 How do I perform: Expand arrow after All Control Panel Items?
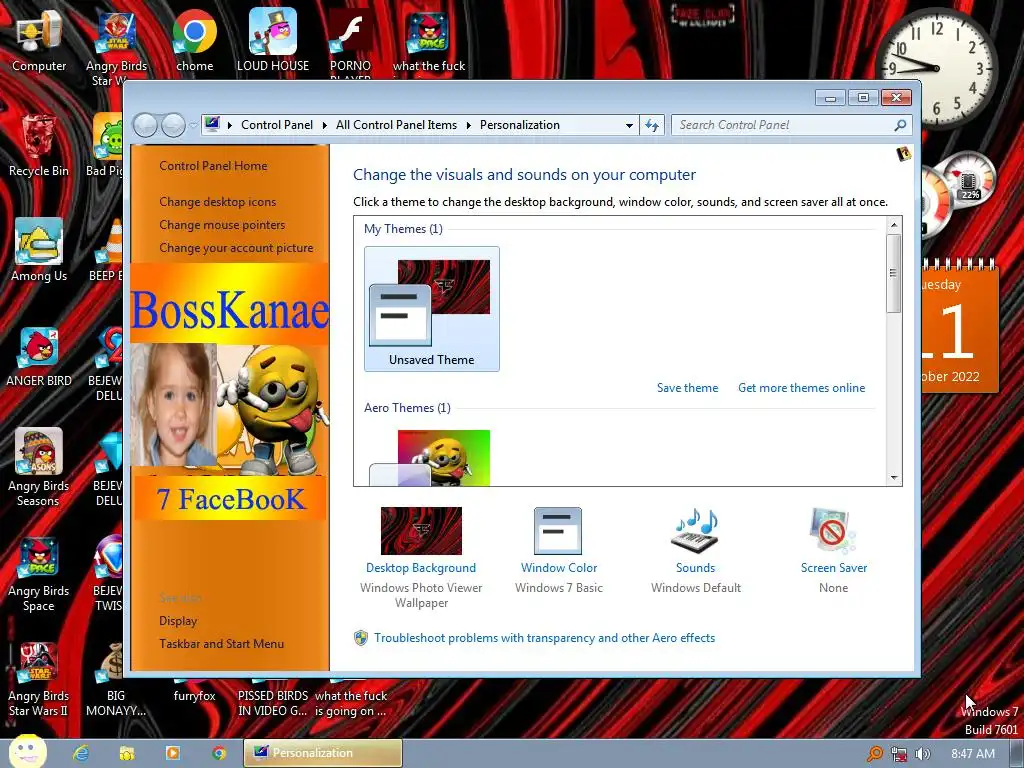[468, 125]
